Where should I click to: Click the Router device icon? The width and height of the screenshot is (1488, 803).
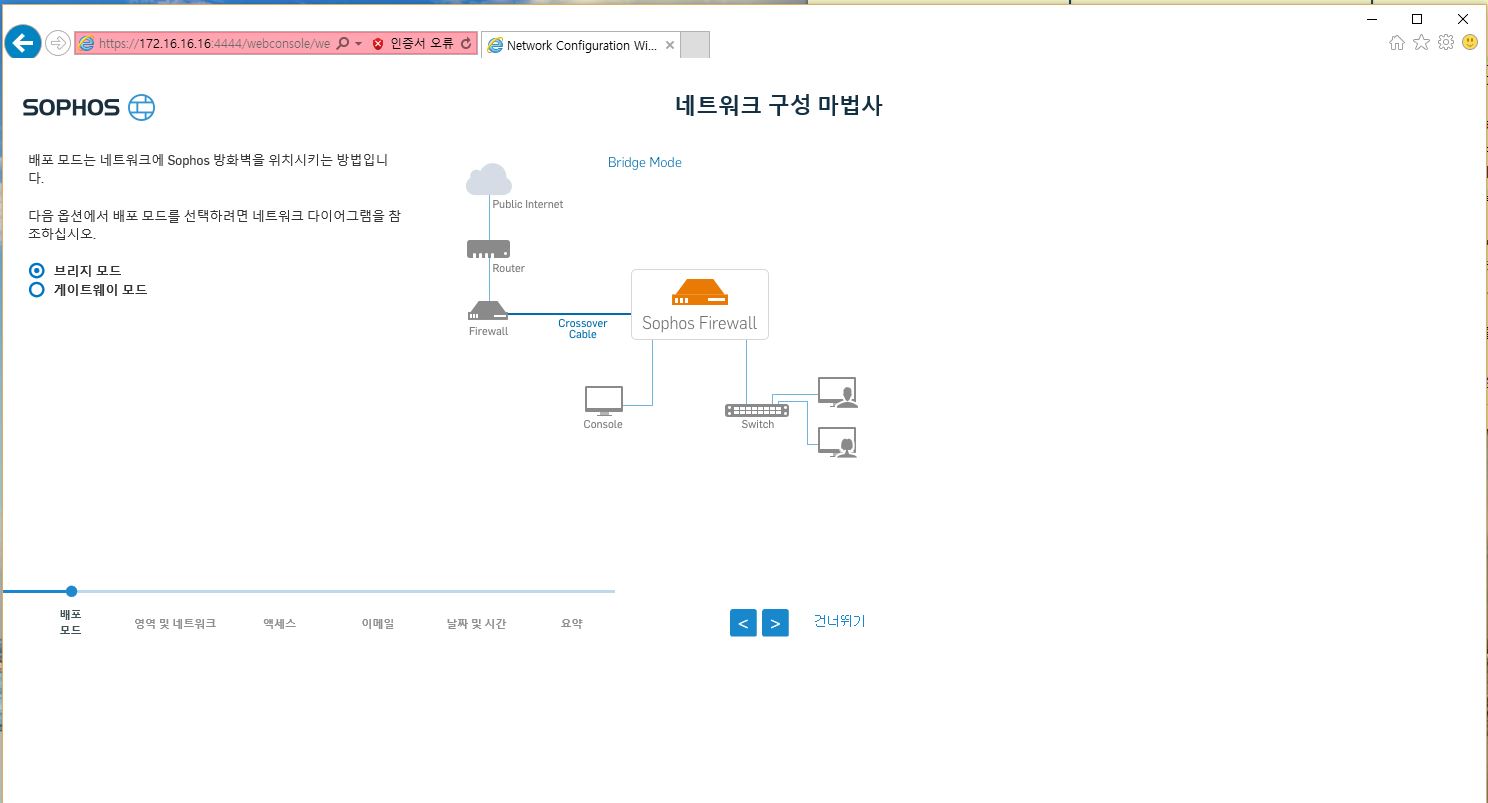point(489,249)
